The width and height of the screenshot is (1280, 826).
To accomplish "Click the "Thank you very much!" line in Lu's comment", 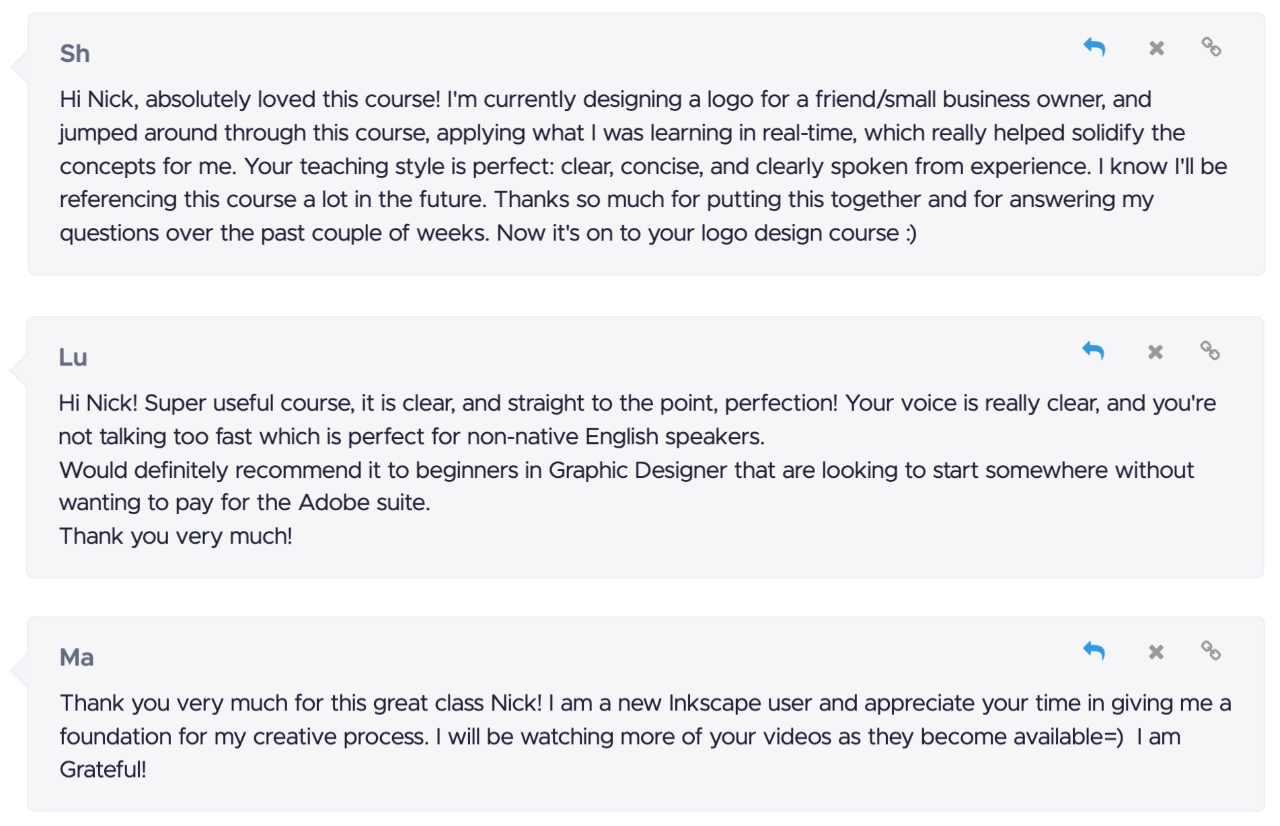I will [176, 536].
